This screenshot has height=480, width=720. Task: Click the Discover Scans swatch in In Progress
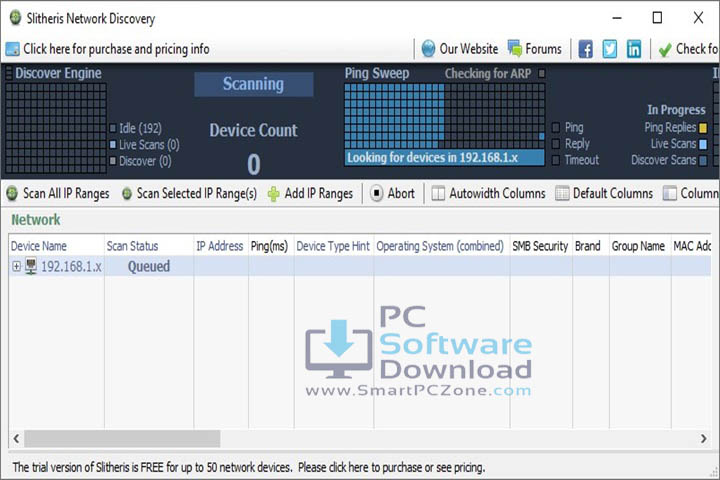pyautogui.click(x=703, y=161)
